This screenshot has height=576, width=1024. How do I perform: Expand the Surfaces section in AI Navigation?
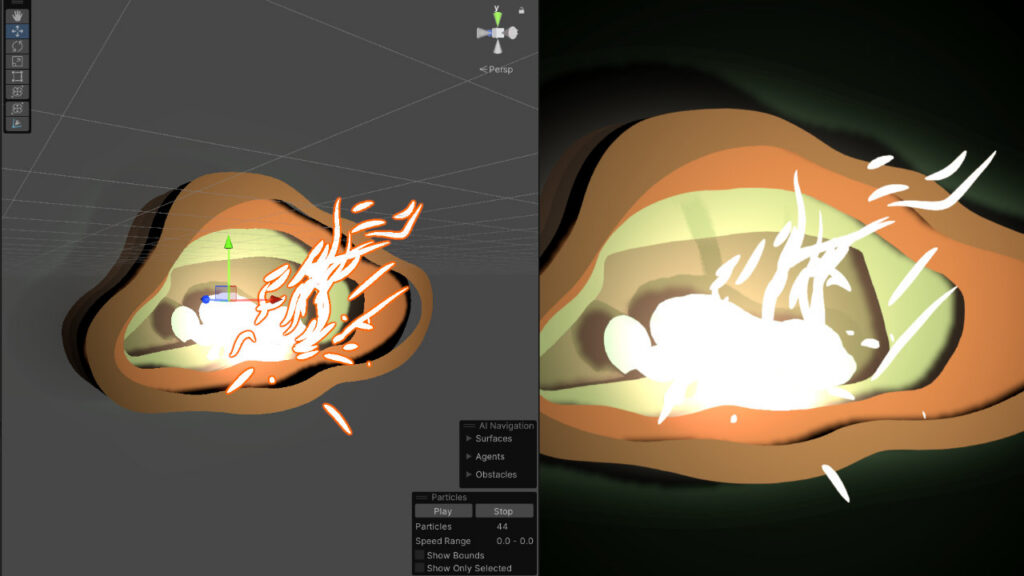(x=469, y=438)
